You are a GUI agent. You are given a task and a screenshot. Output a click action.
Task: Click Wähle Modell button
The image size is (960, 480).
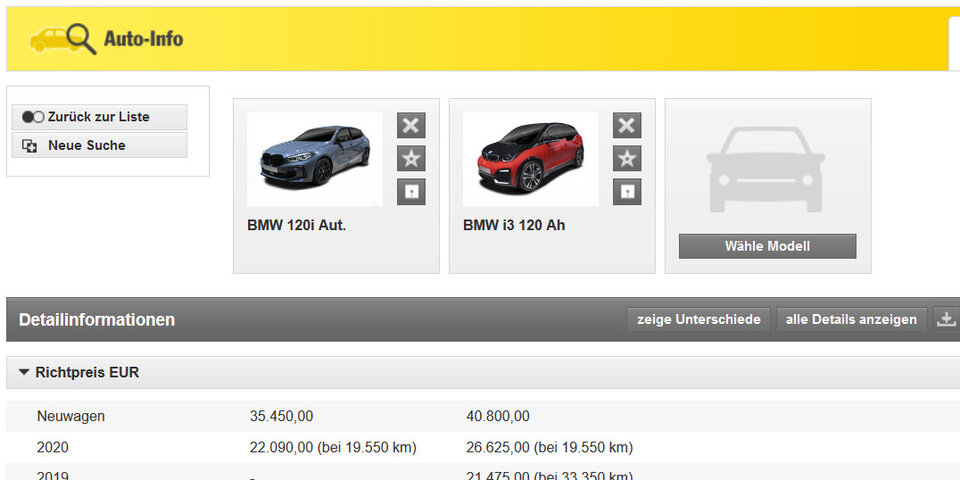(x=767, y=246)
